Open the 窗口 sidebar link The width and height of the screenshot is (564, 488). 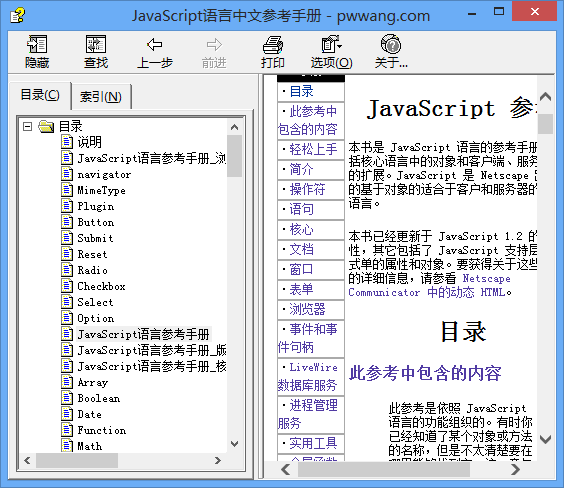(301, 269)
